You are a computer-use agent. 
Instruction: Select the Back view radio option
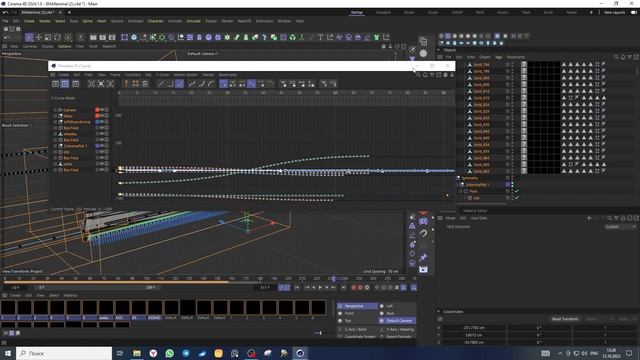pyautogui.click(x=382, y=313)
